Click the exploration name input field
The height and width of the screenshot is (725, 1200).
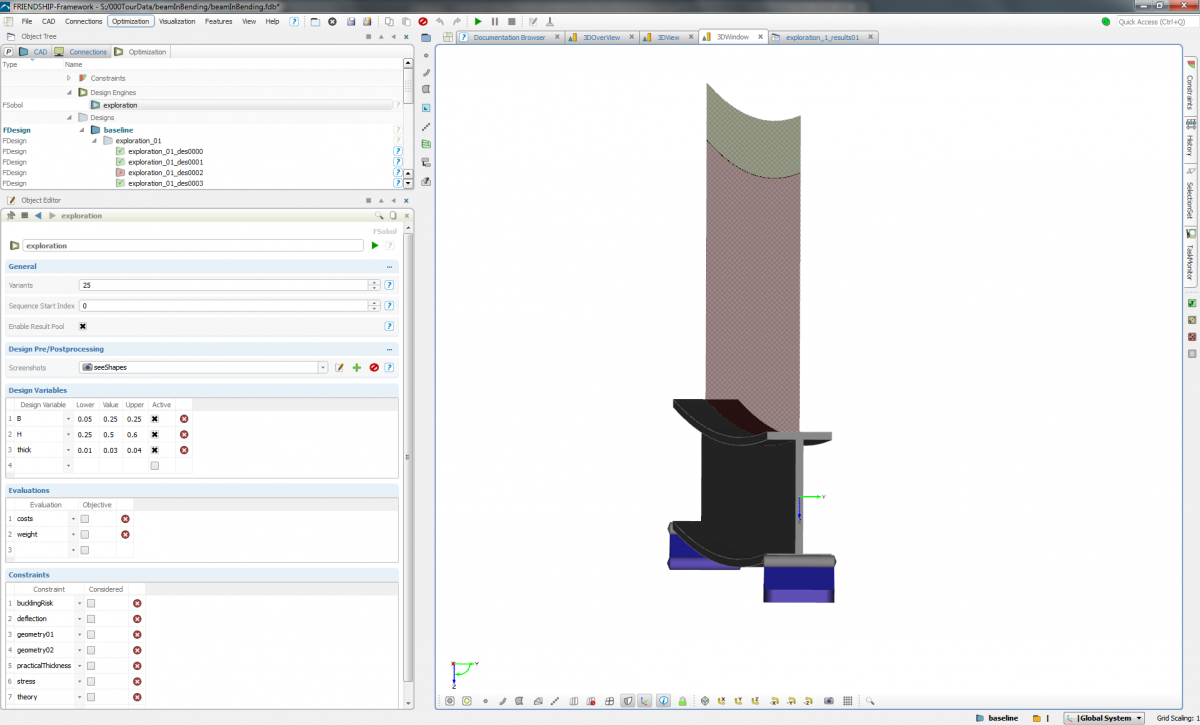pos(193,245)
